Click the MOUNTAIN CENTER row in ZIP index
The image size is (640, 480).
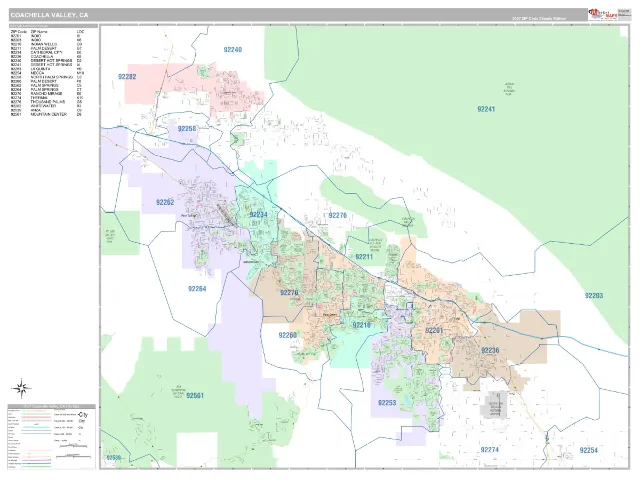pyautogui.click(x=47, y=114)
